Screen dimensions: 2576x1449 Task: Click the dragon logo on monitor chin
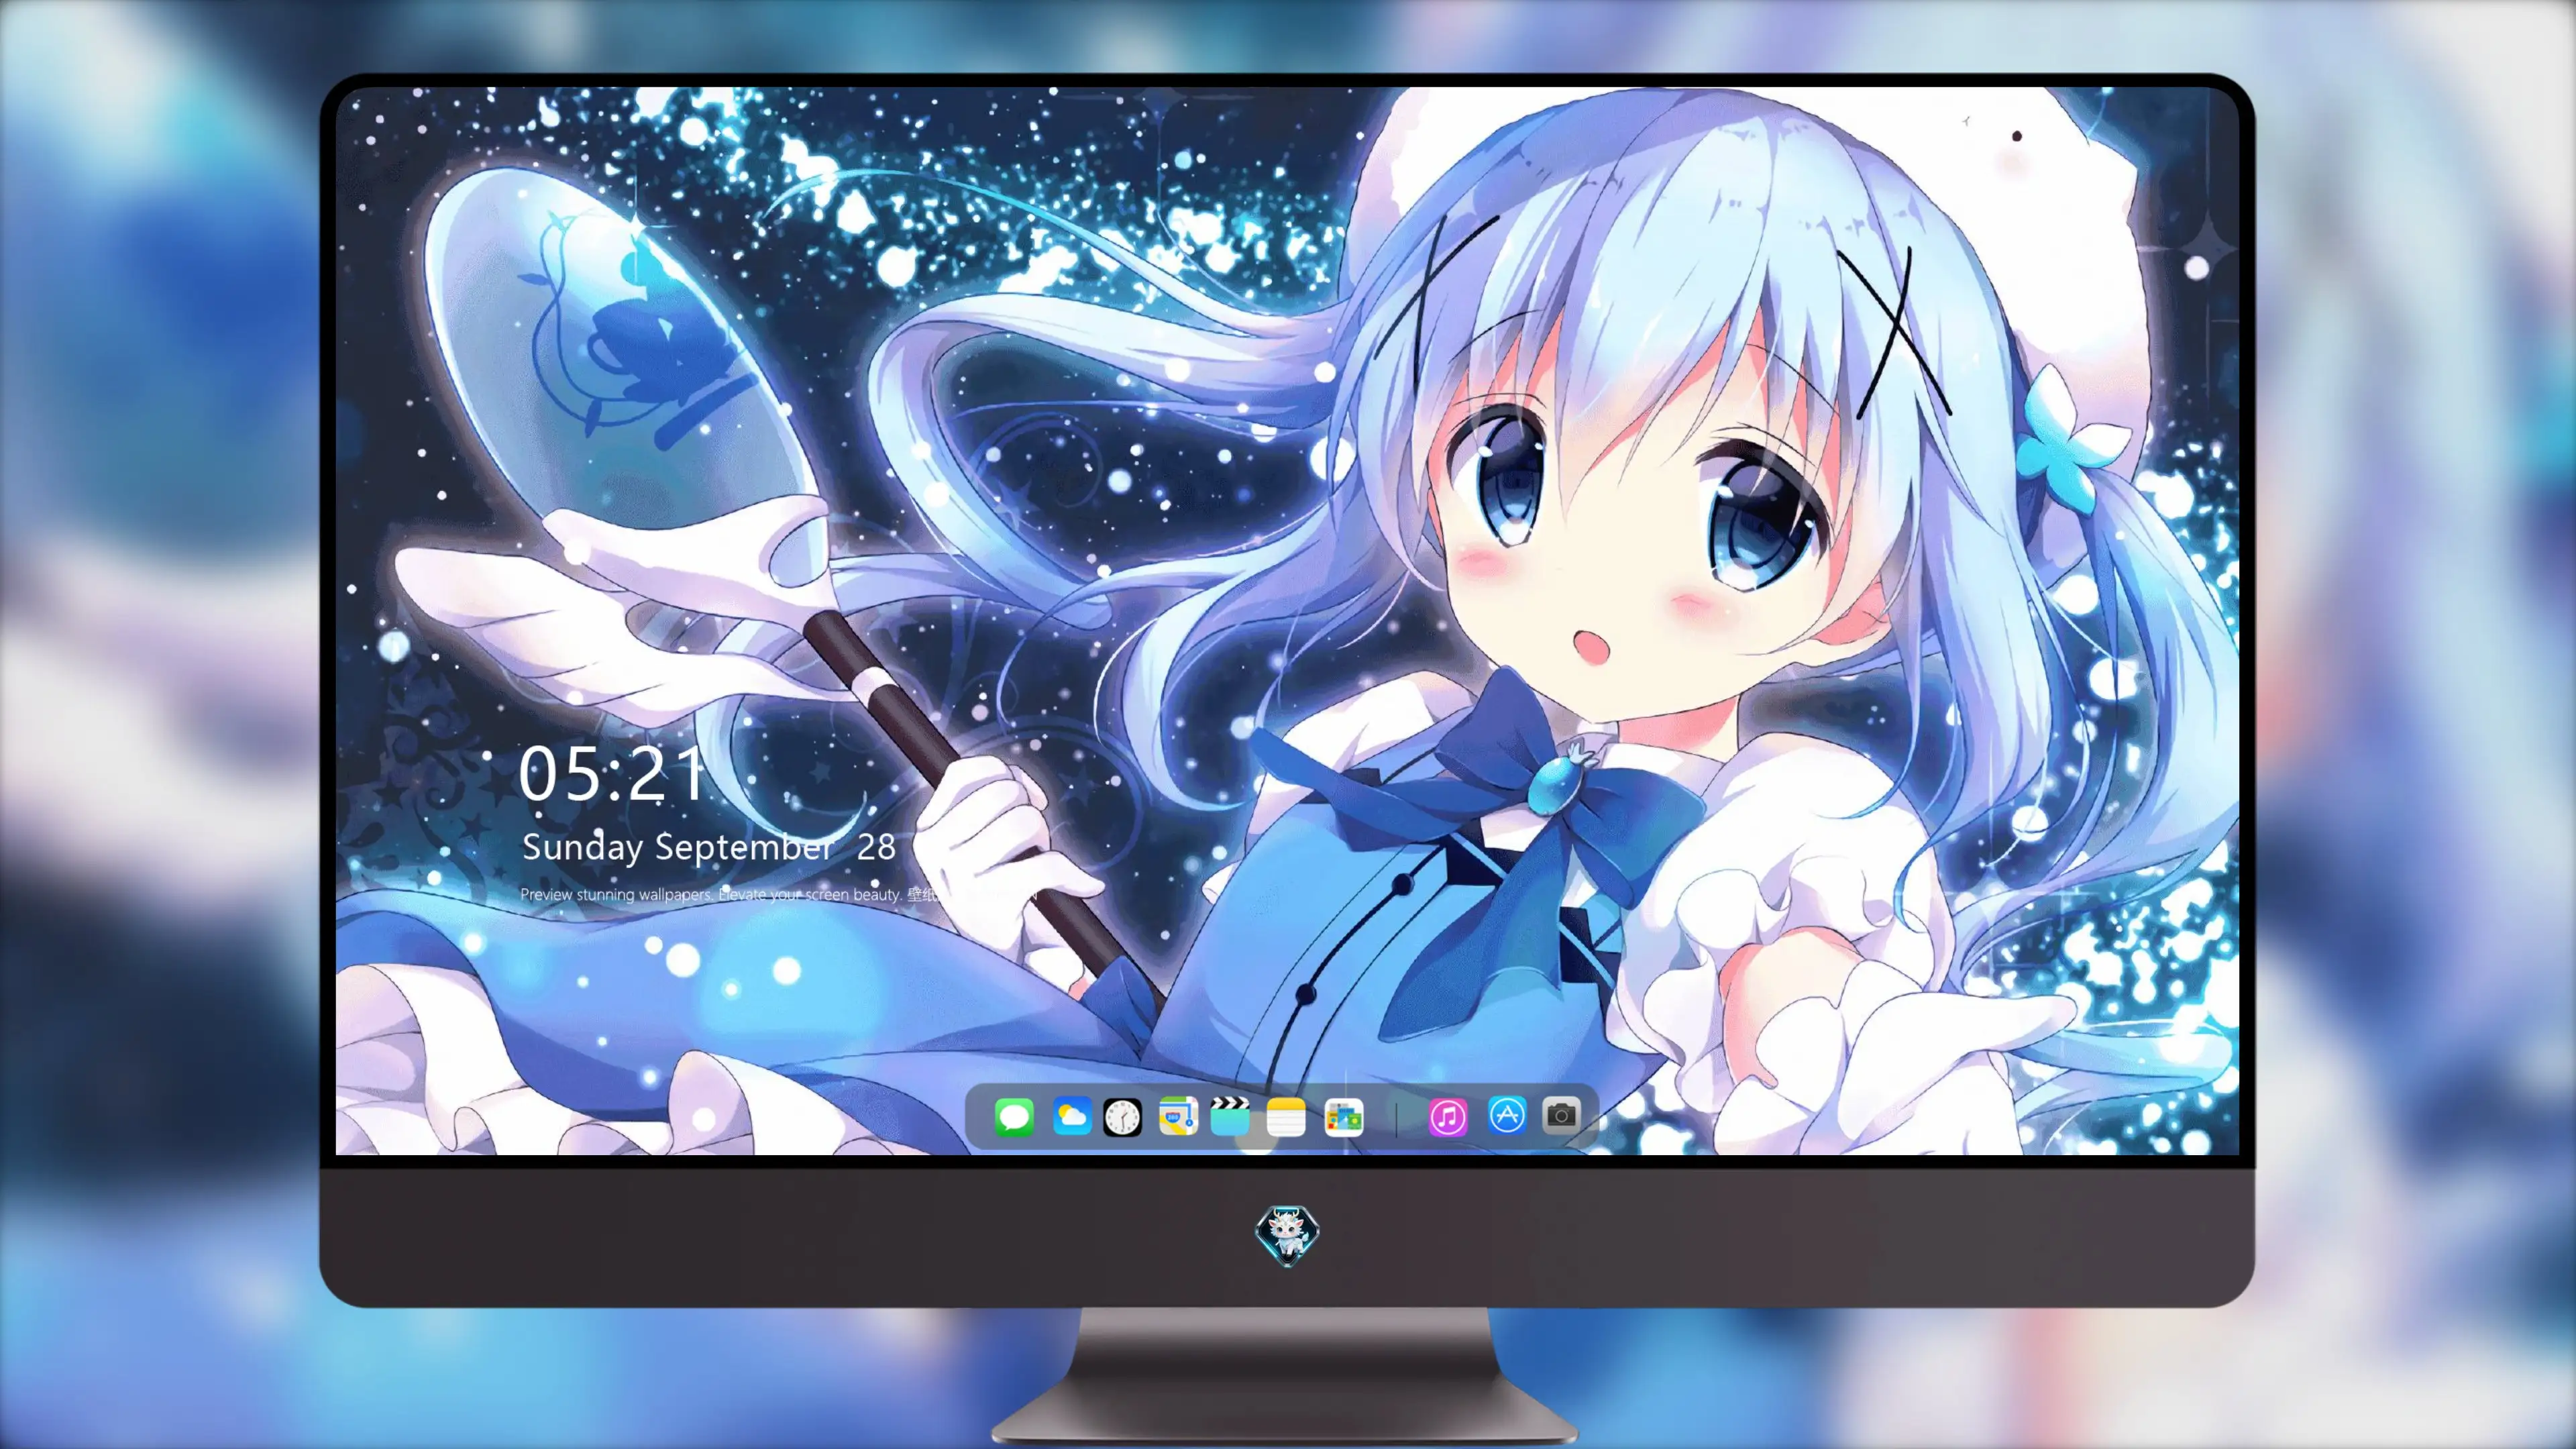[x=1287, y=1235]
